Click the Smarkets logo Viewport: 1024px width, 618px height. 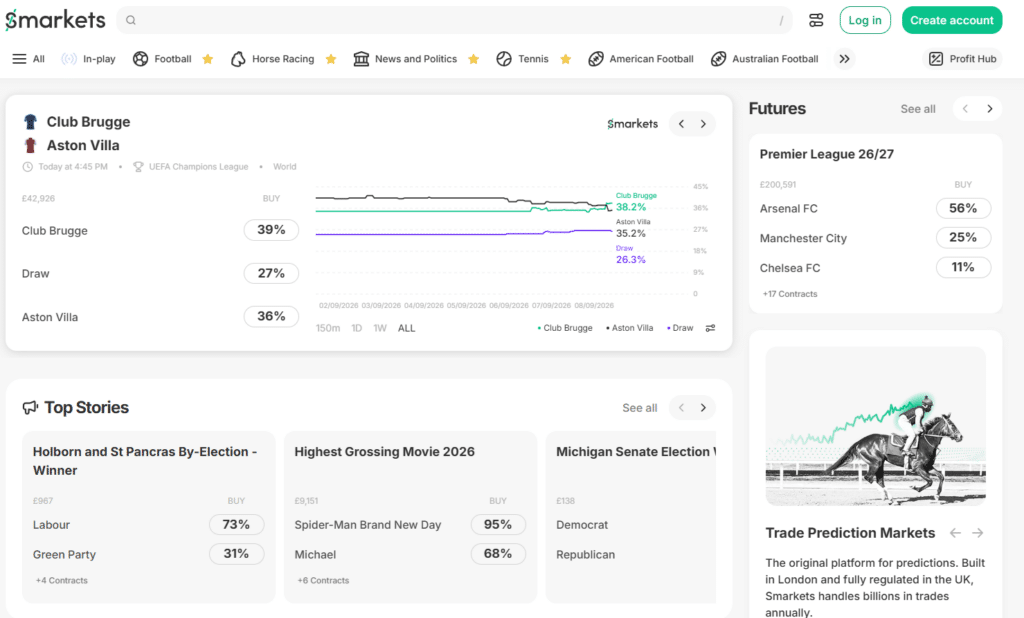point(55,20)
